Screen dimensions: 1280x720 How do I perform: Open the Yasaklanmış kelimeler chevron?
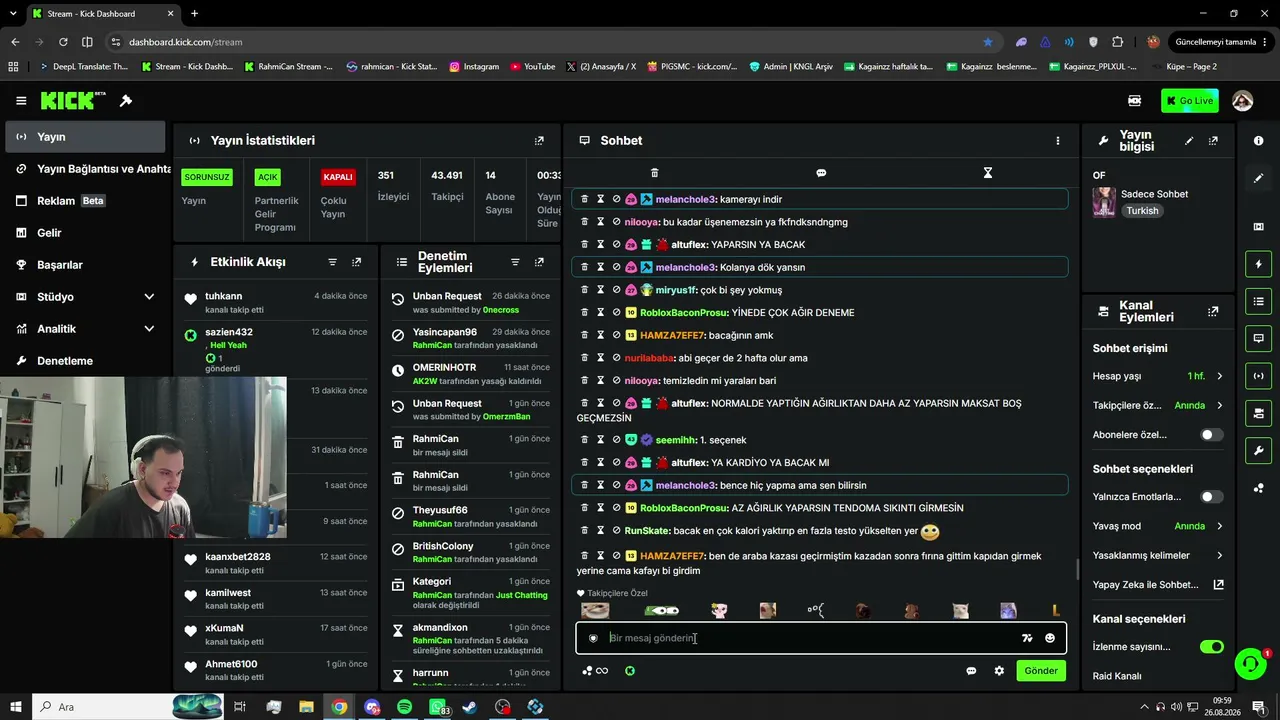[1219, 555]
